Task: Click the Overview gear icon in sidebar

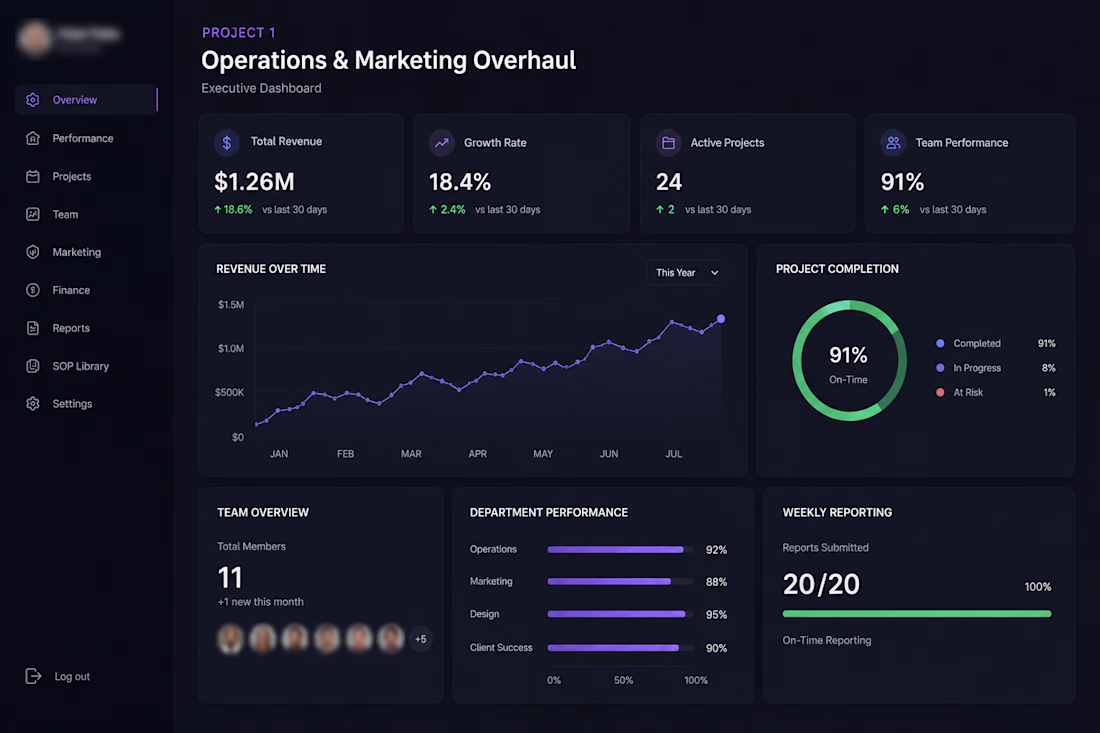Action: pyautogui.click(x=33, y=100)
